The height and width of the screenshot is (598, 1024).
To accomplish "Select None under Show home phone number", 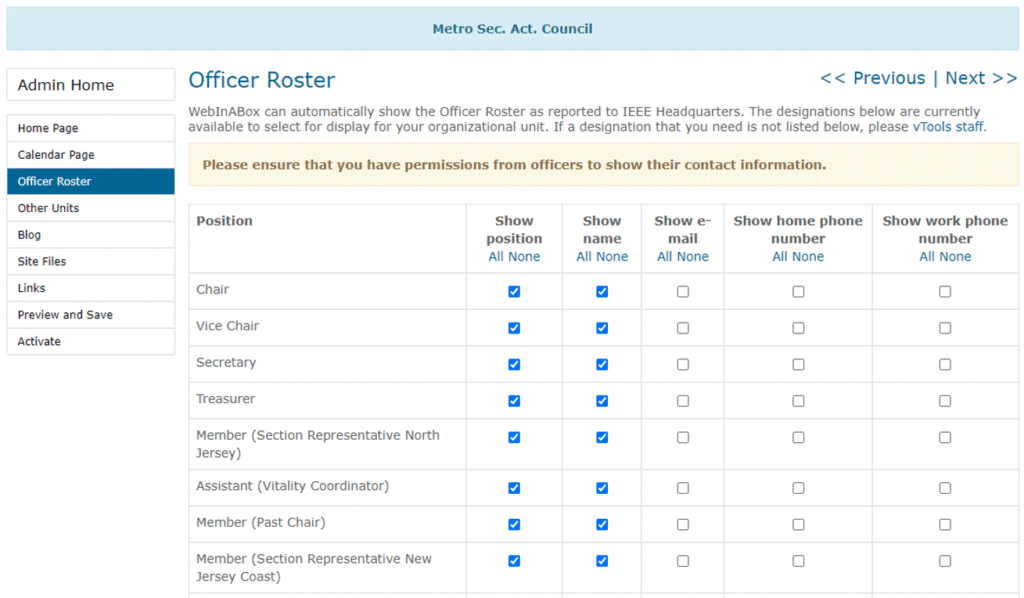I will pyautogui.click(x=808, y=257).
